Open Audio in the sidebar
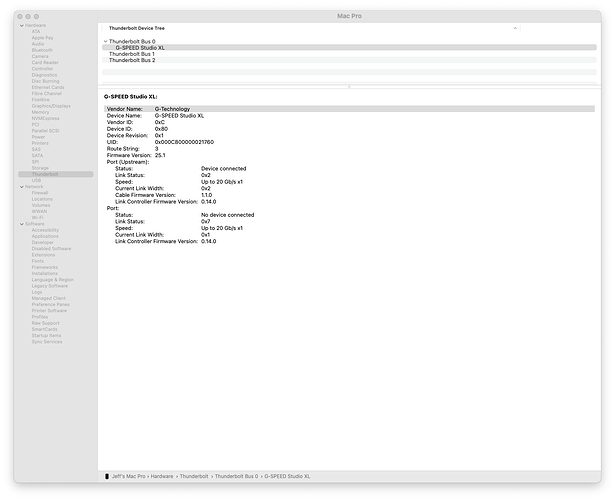The image size is (615, 500). pos(38,44)
